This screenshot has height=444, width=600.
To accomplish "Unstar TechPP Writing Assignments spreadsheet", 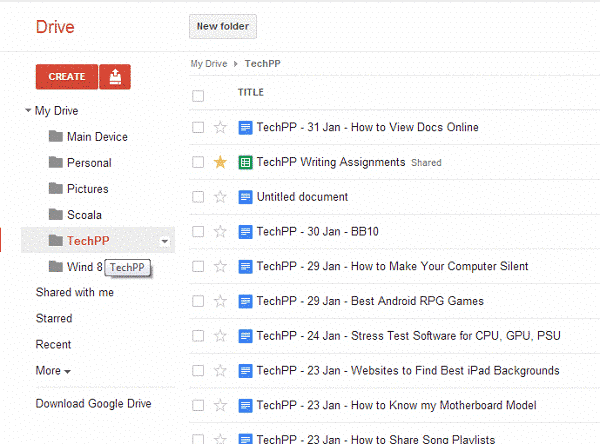I will pyautogui.click(x=220, y=162).
